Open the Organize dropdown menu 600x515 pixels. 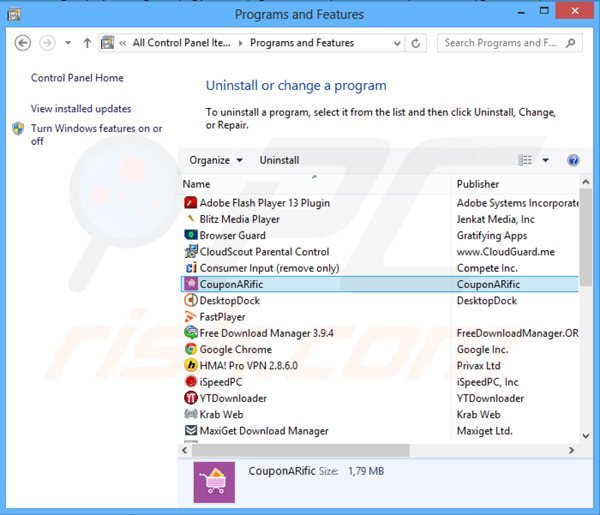(x=216, y=160)
